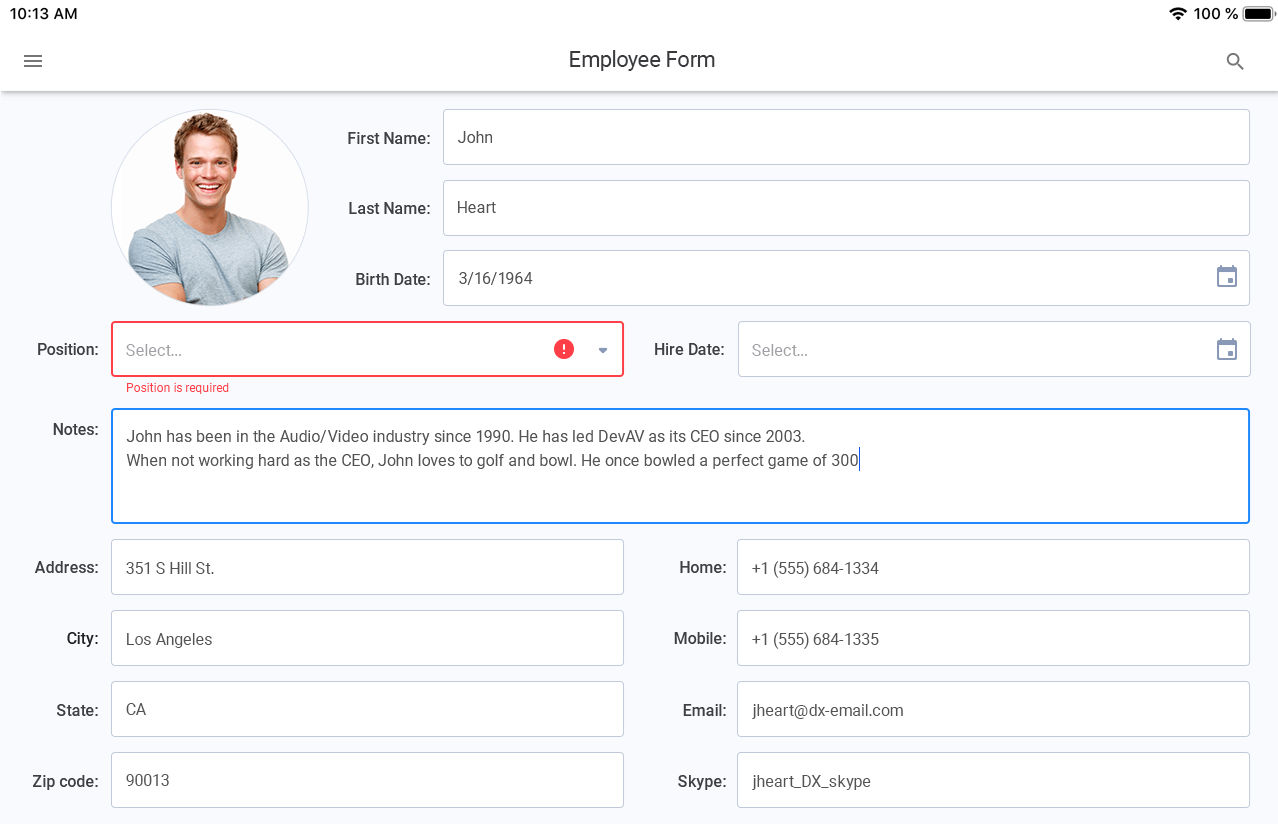Select the Skype field showing jheart_DX_skype
1278x824 pixels.
(x=992, y=780)
